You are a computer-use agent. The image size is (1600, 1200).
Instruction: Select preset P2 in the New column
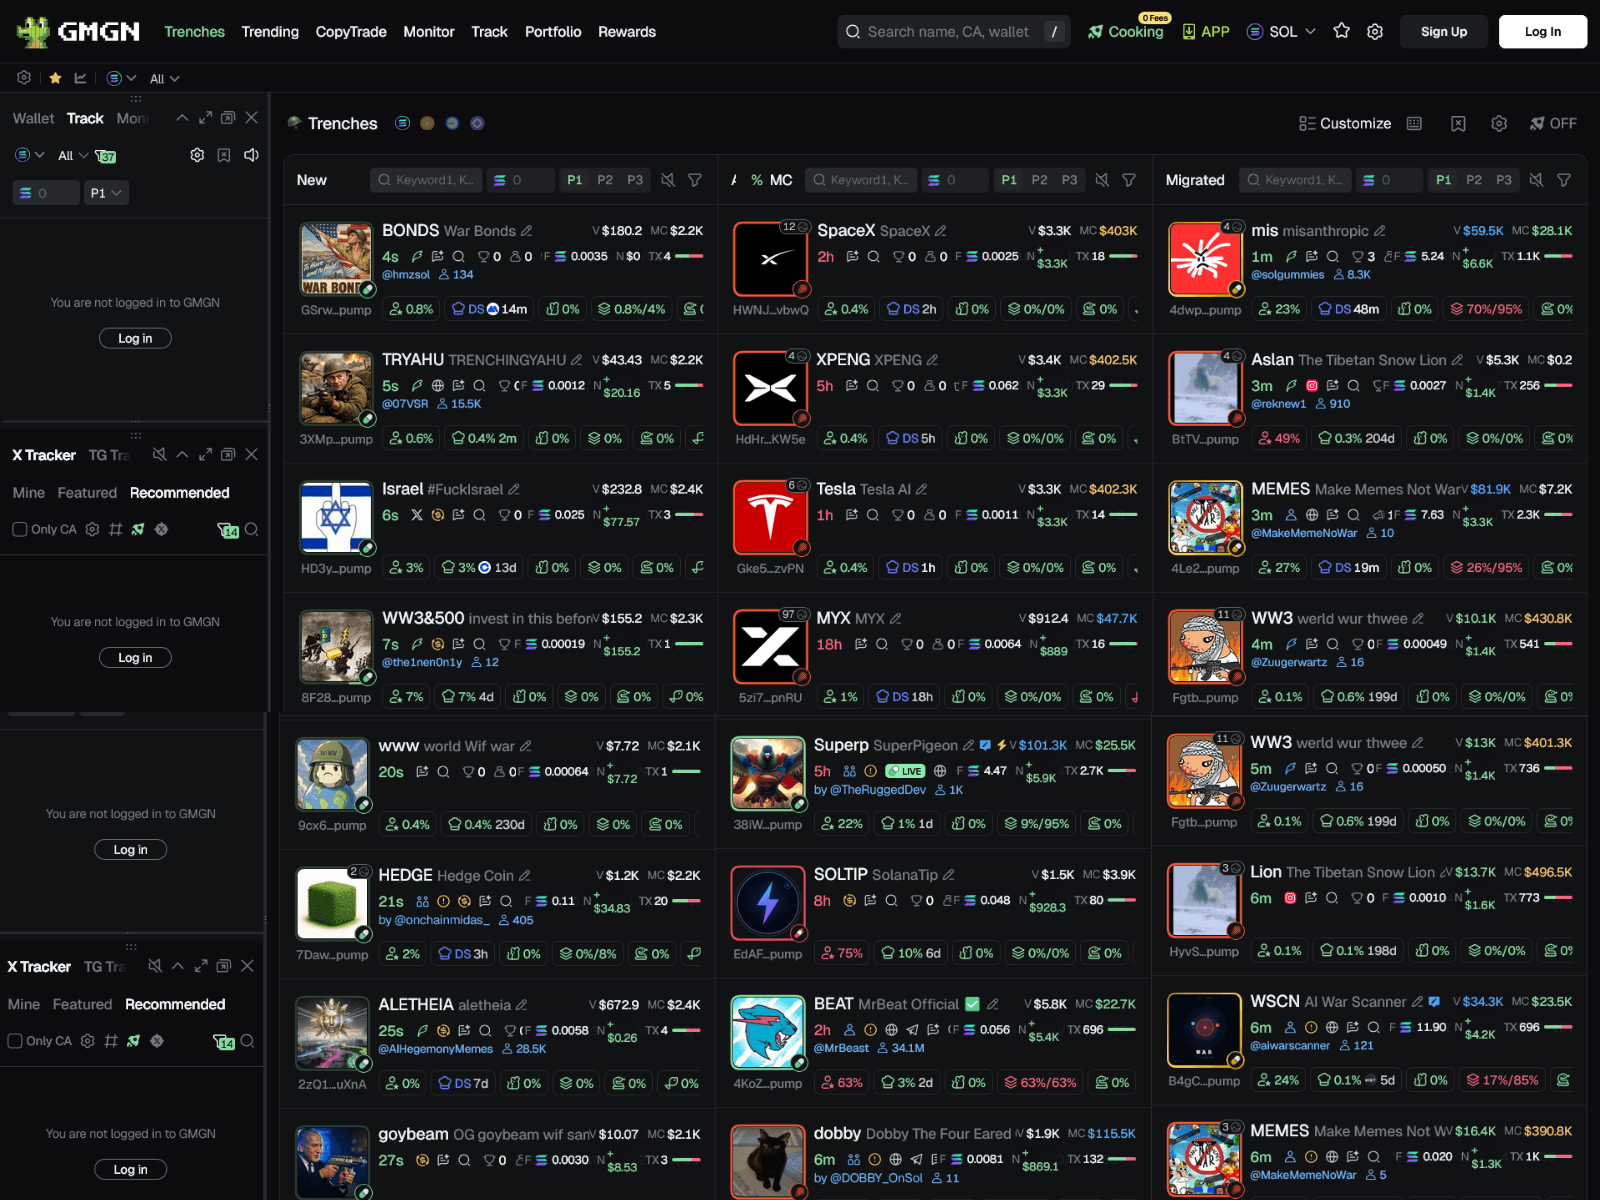[x=605, y=180]
